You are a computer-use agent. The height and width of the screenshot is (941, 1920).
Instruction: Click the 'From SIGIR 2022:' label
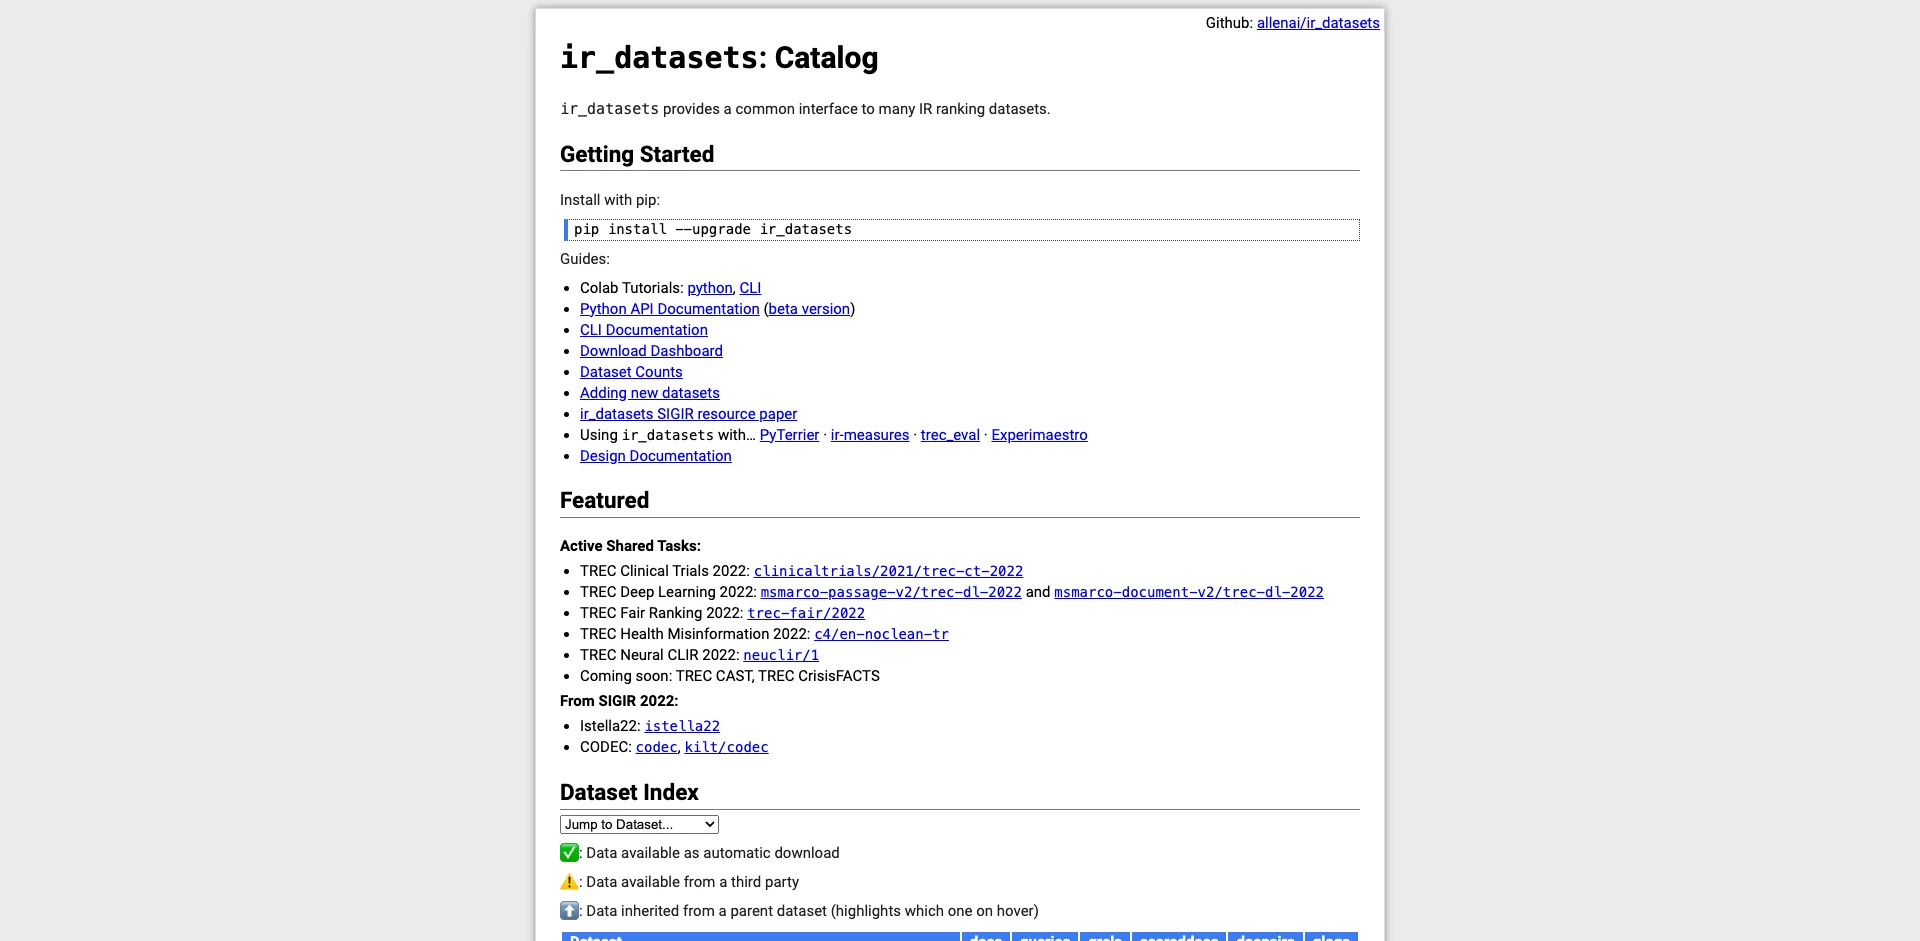point(619,701)
